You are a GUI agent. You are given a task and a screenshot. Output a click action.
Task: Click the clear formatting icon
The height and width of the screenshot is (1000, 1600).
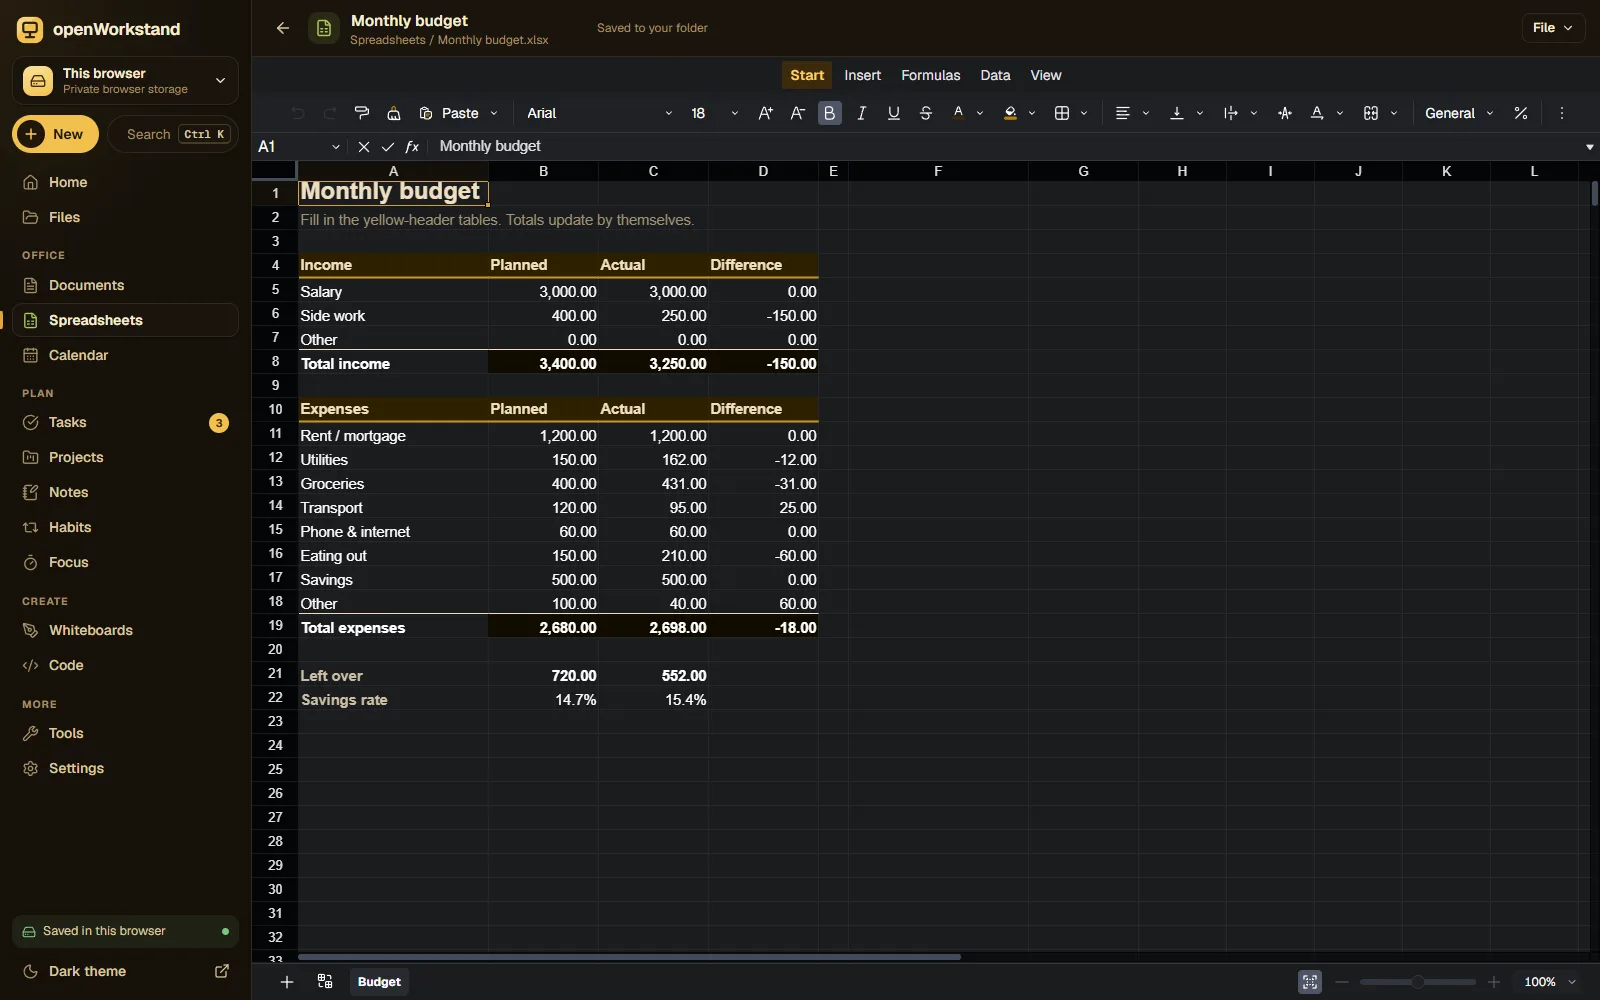[x=394, y=113]
